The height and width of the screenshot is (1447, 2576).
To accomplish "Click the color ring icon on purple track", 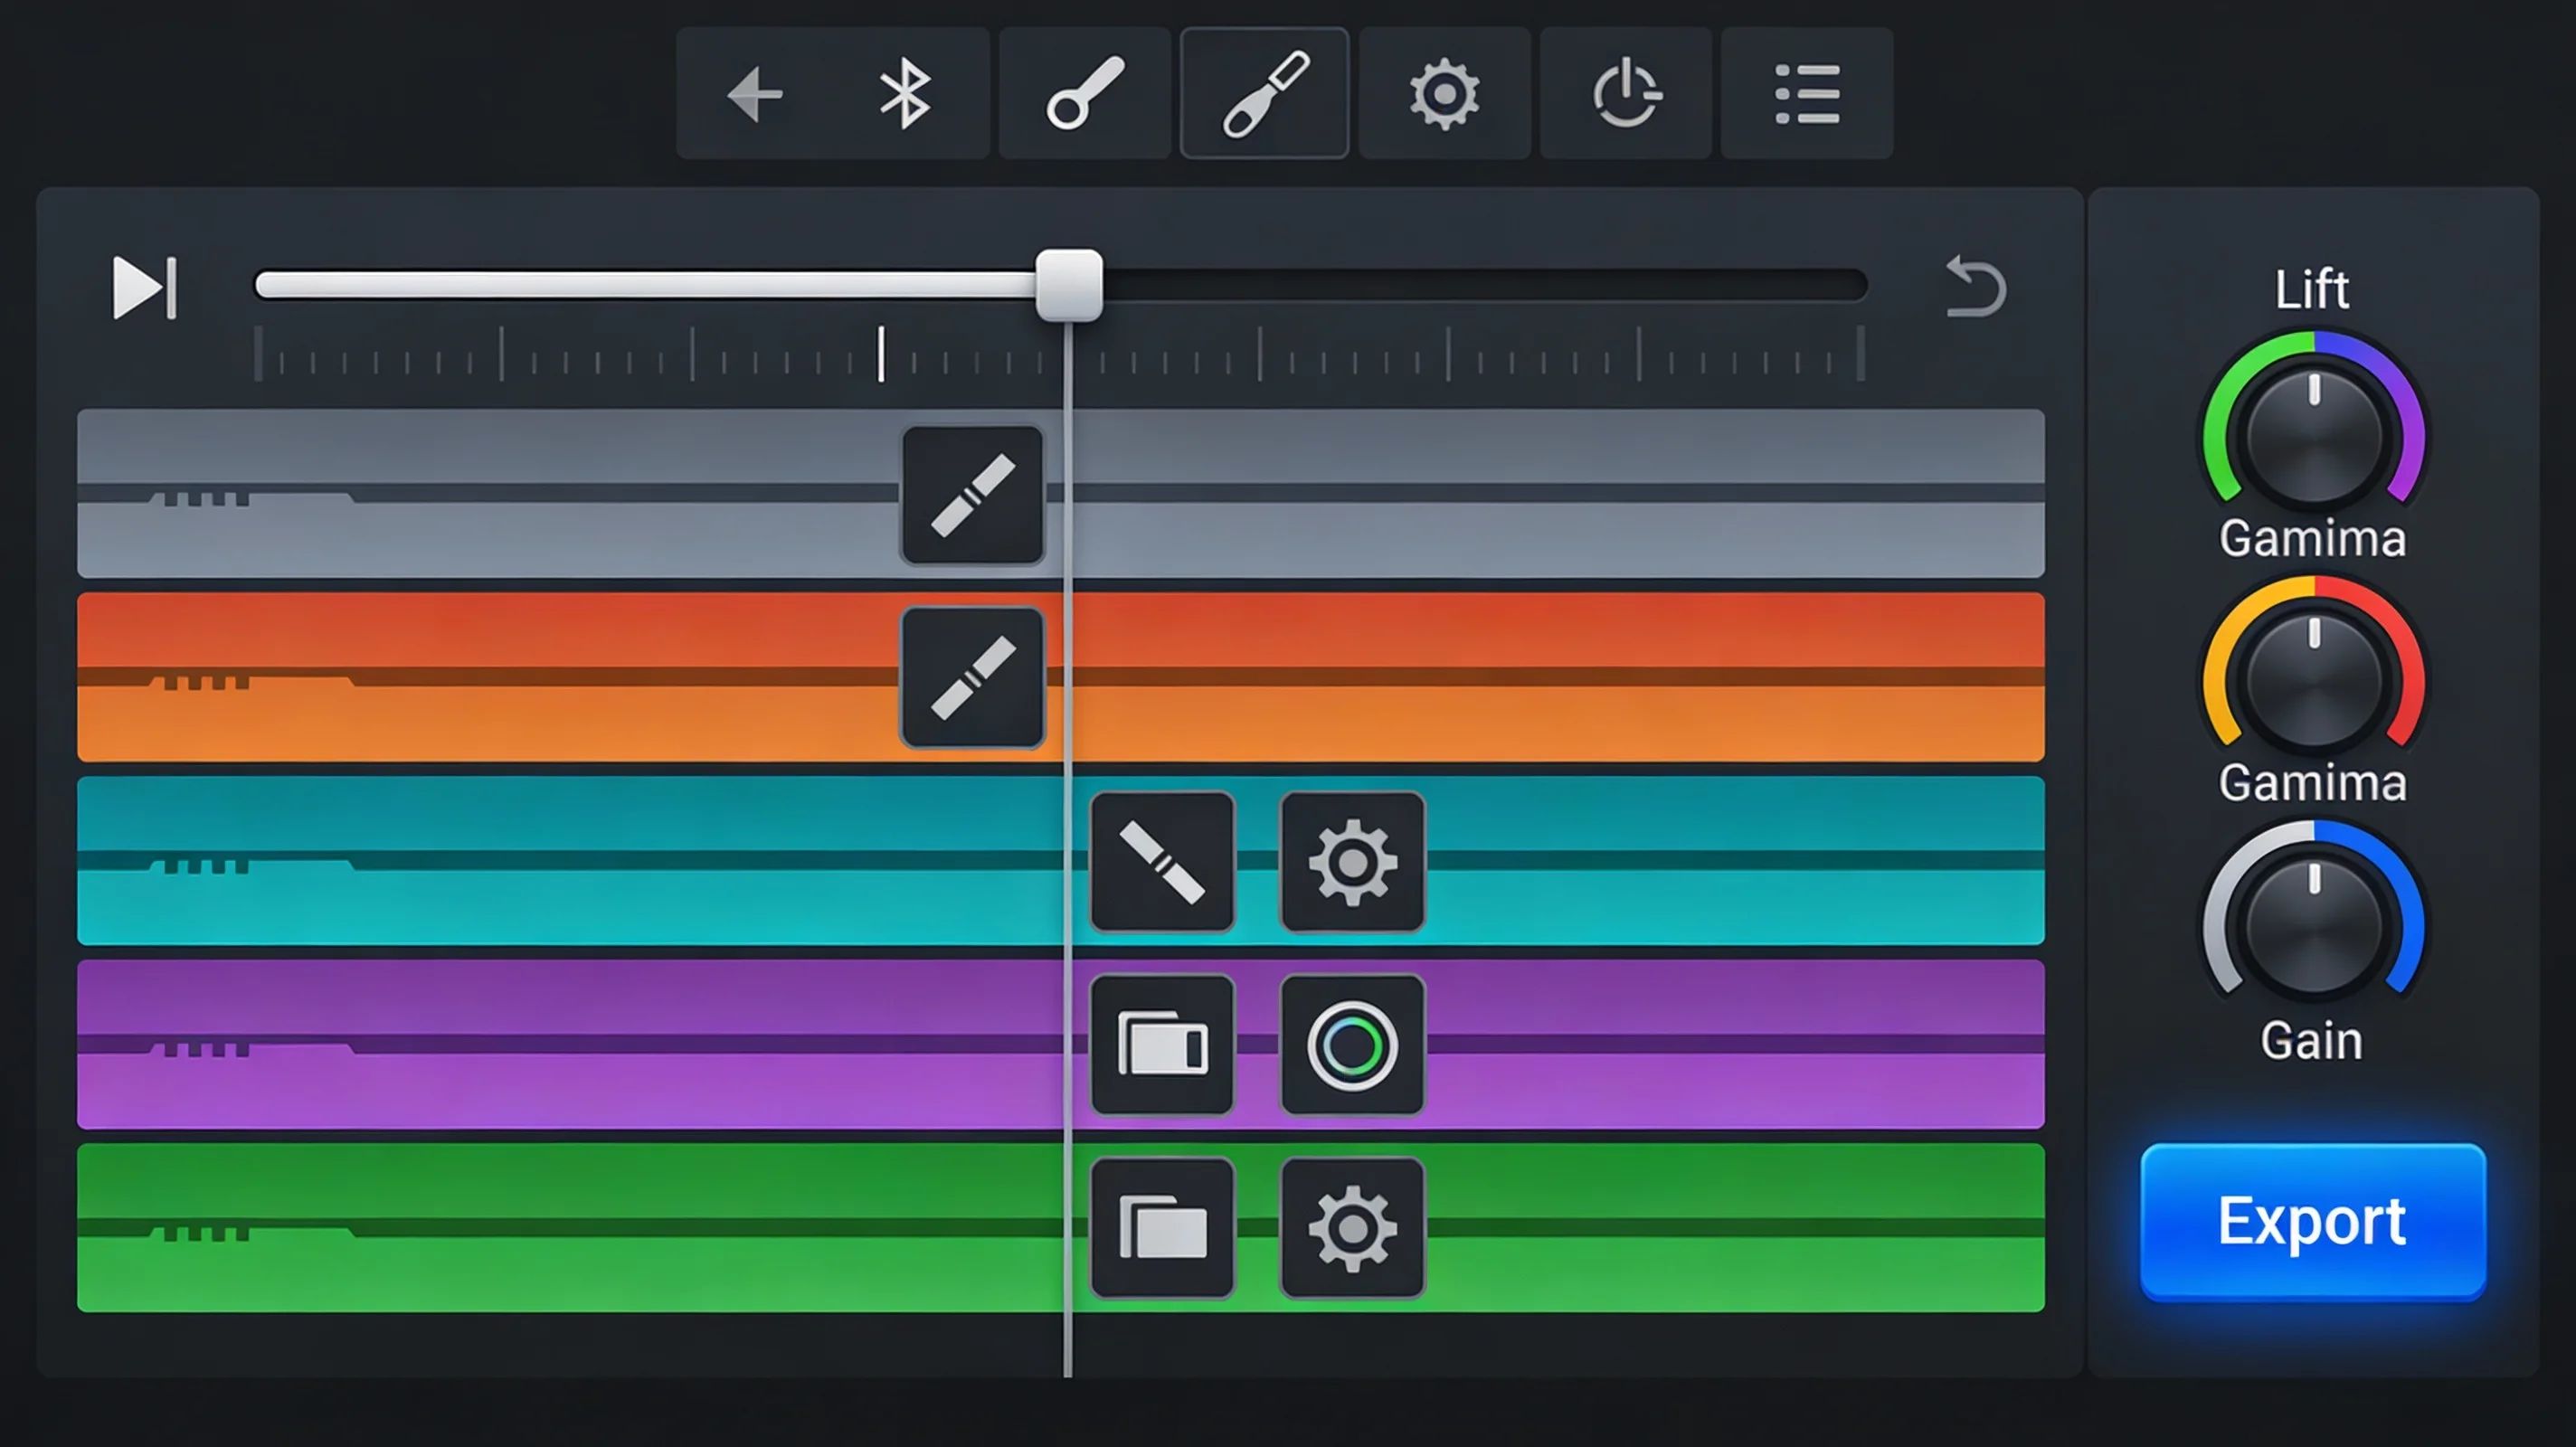I will coord(1352,1045).
